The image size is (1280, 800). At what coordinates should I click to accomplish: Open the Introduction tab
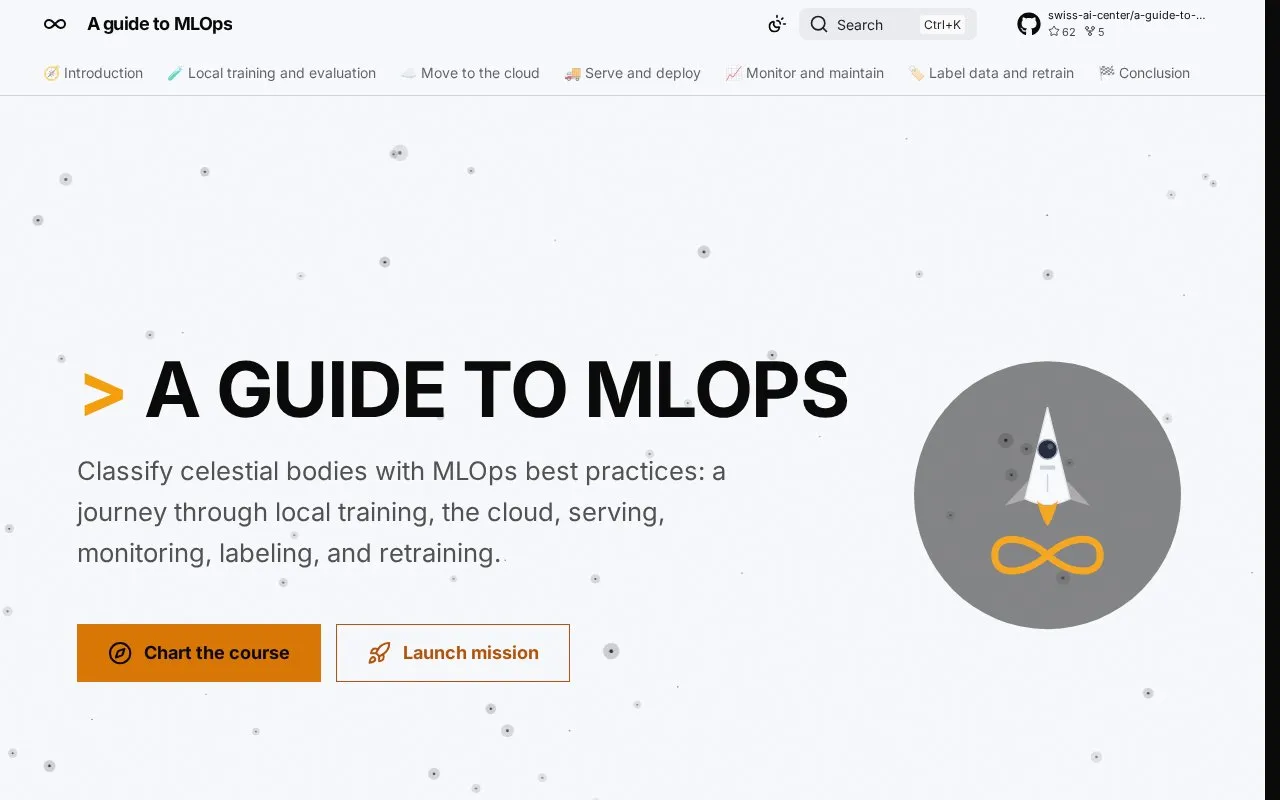pos(93,73)
